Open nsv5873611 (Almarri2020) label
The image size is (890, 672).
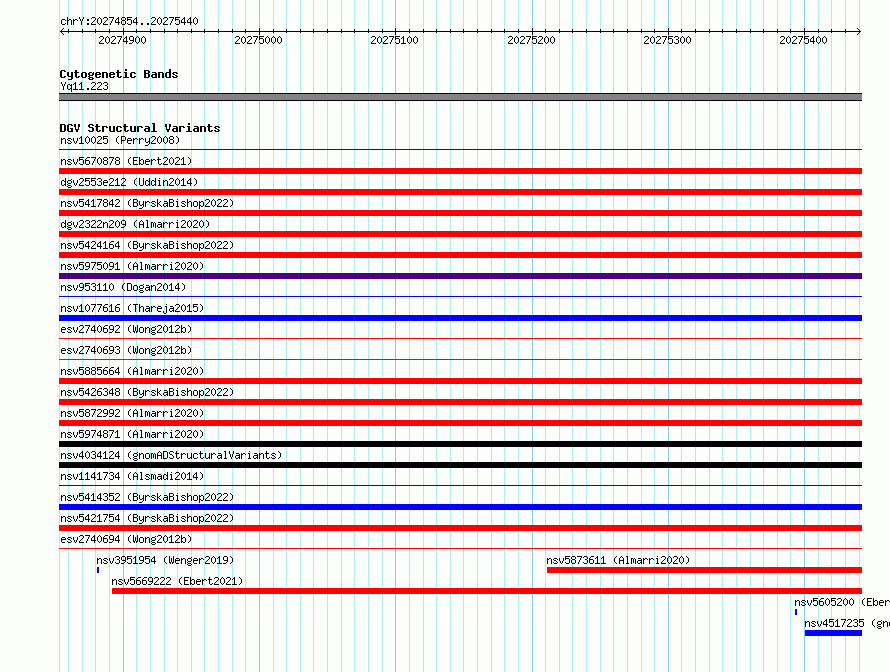pyautogui.click(x=618, y=560)
